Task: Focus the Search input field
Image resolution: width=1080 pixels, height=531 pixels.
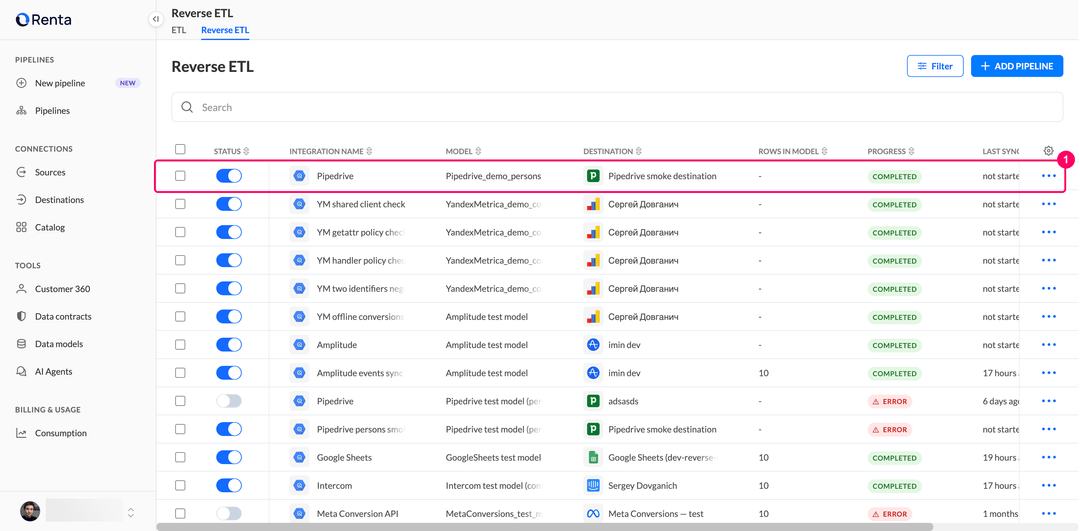Action: point(617,107)
